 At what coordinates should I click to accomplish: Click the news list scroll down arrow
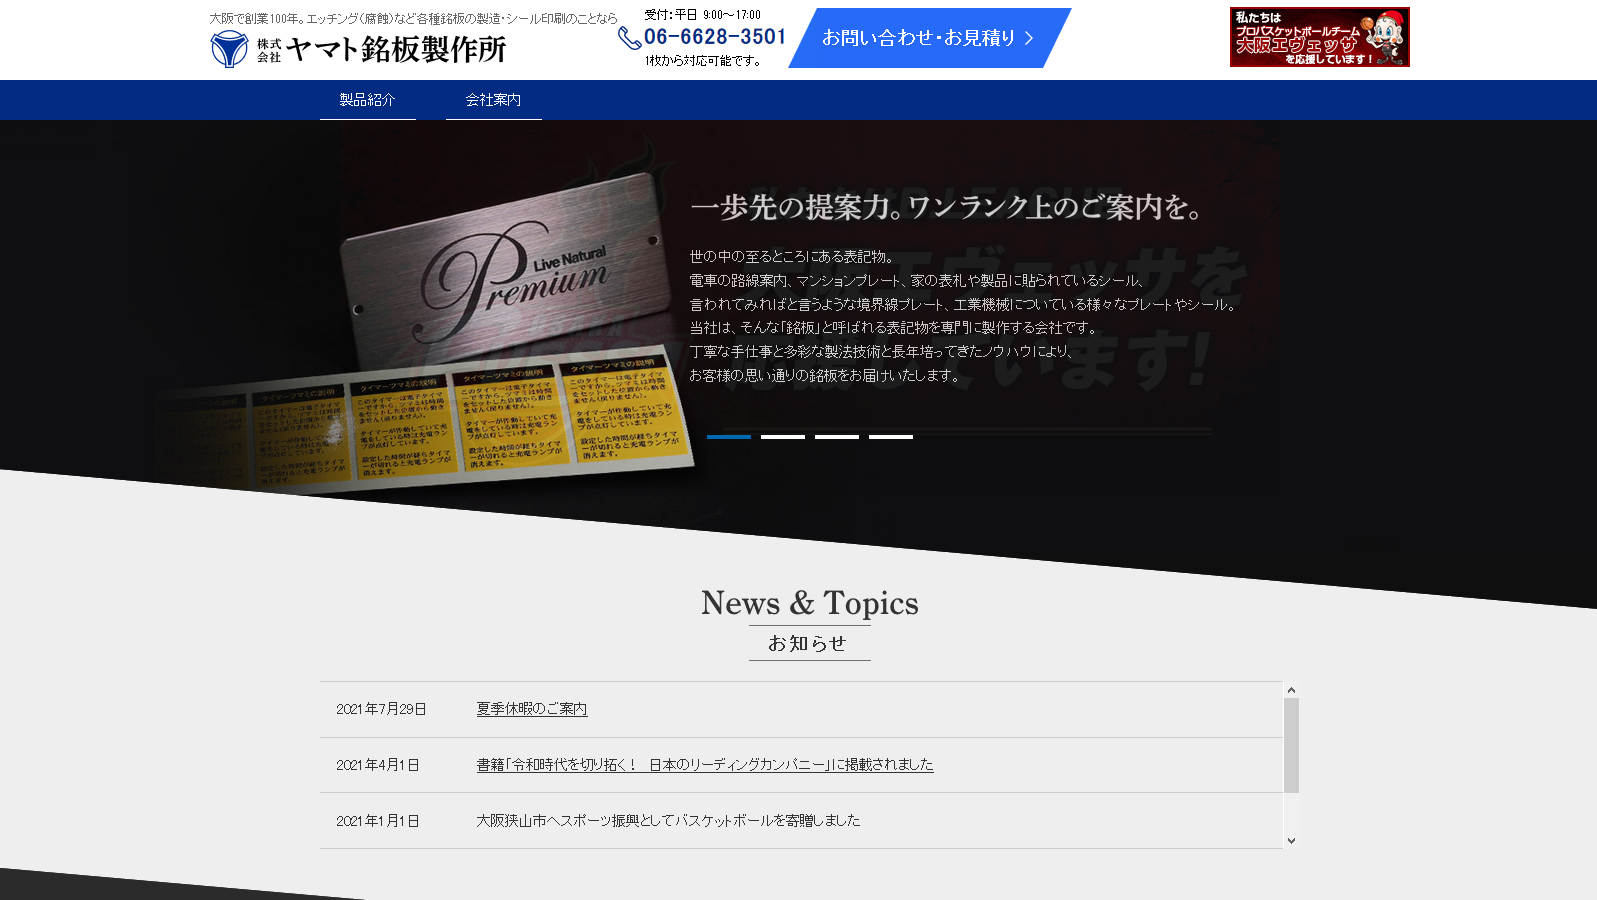(x=1291, y=841)
